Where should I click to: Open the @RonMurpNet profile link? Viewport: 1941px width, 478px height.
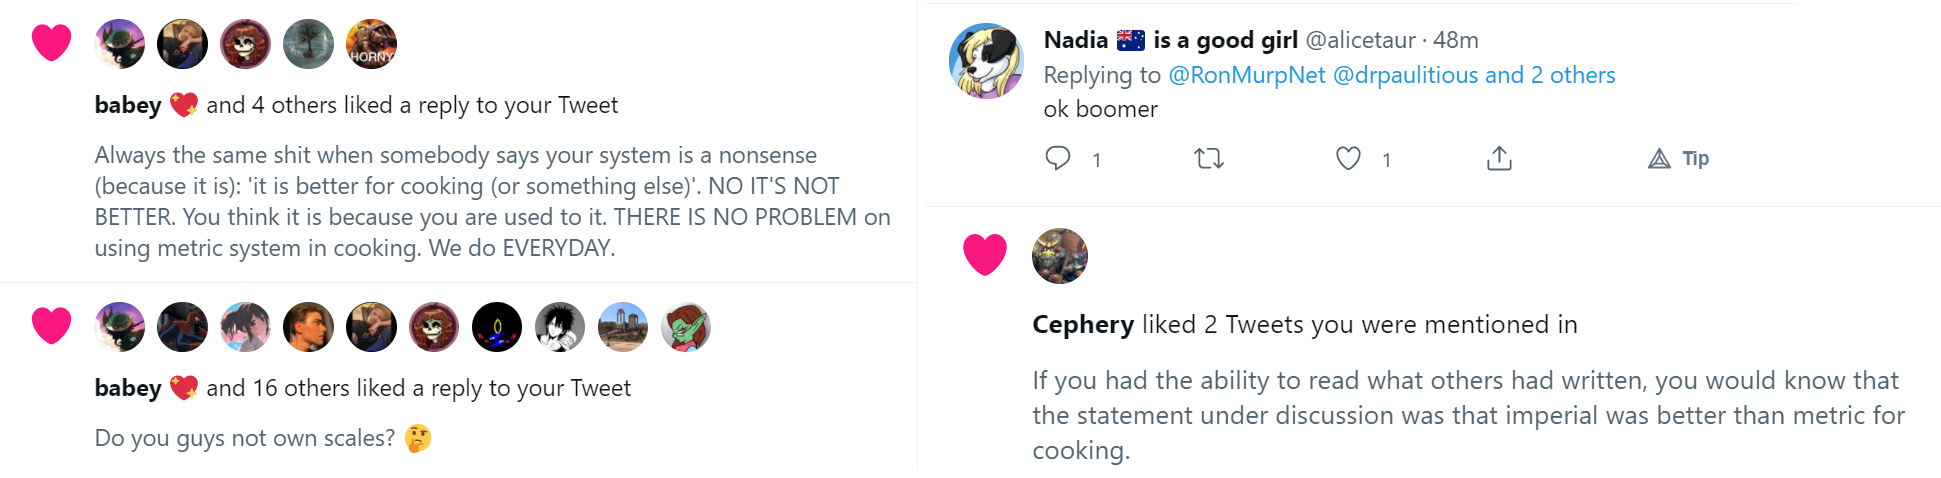[x=1246, y=75]
